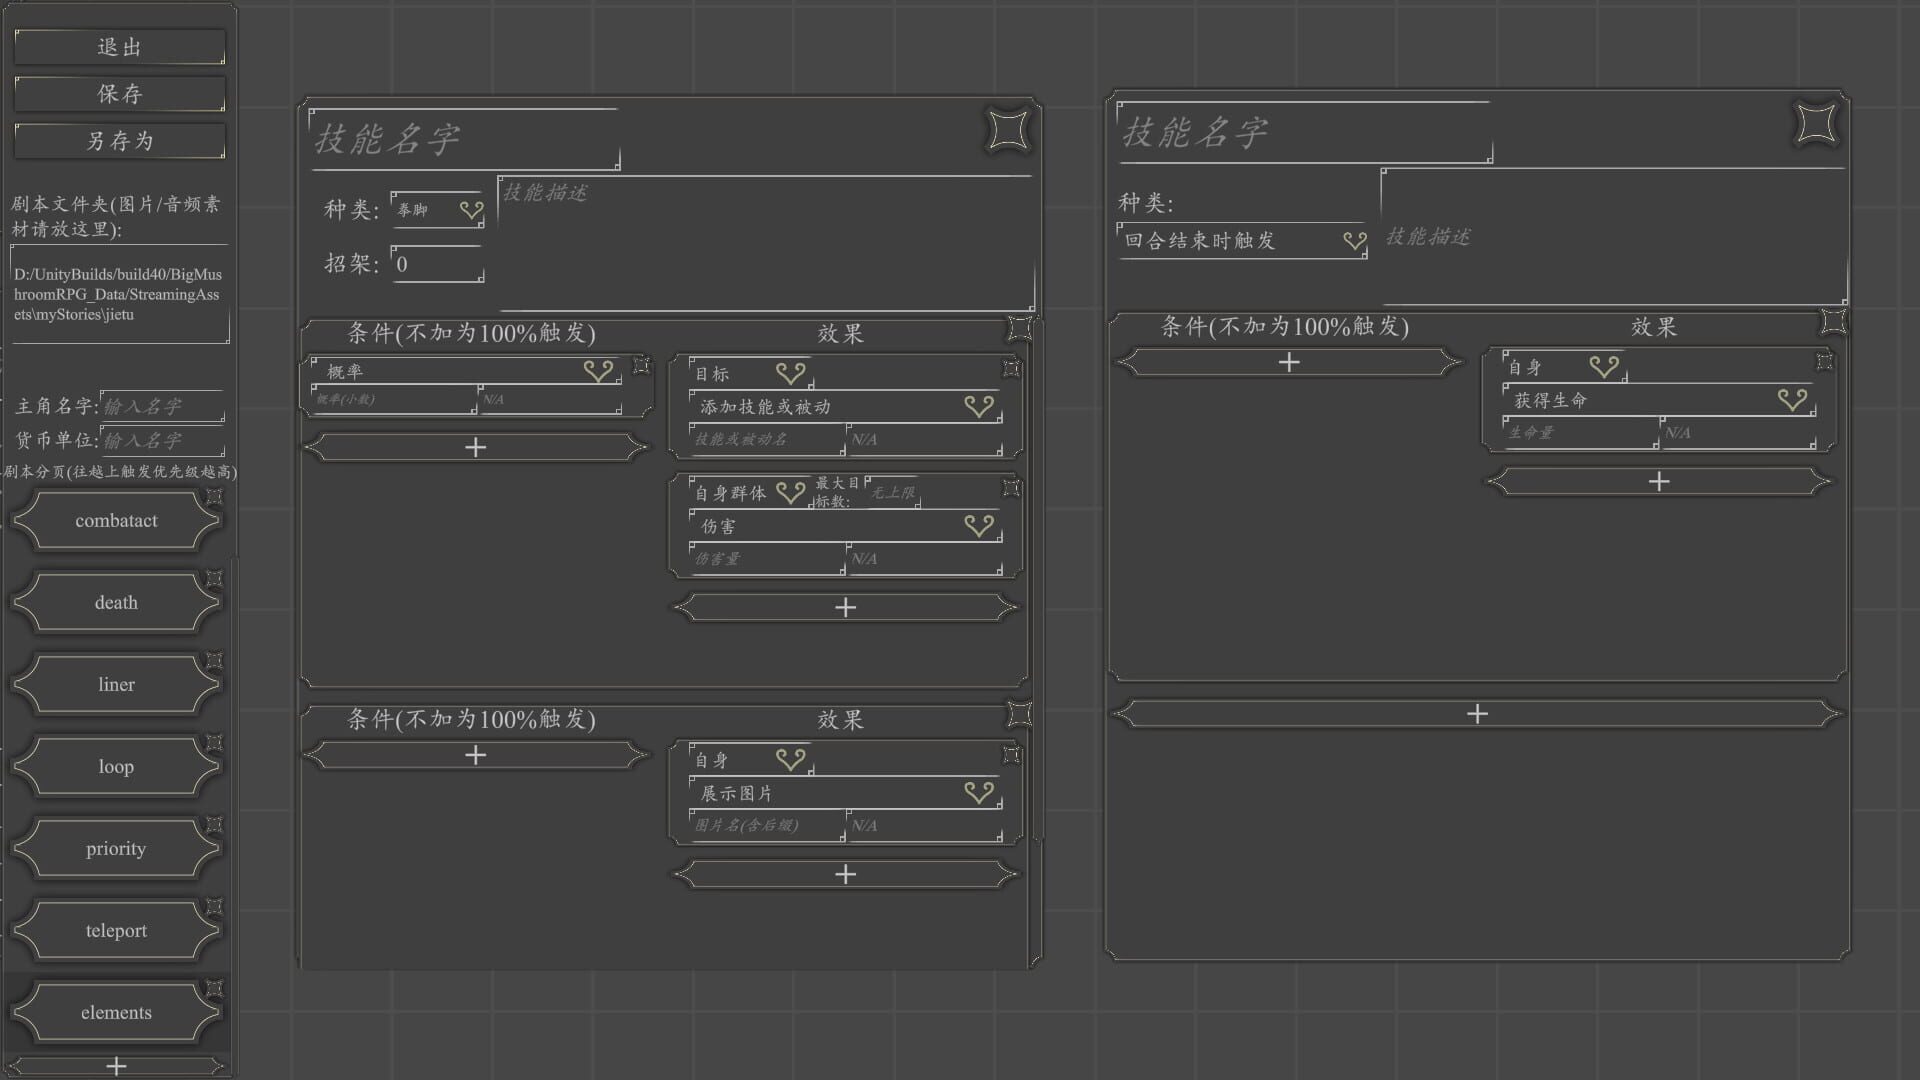Delete the teleport script page
Image resolution: width=1920 pixels, height=1080 pixels.
214,906
